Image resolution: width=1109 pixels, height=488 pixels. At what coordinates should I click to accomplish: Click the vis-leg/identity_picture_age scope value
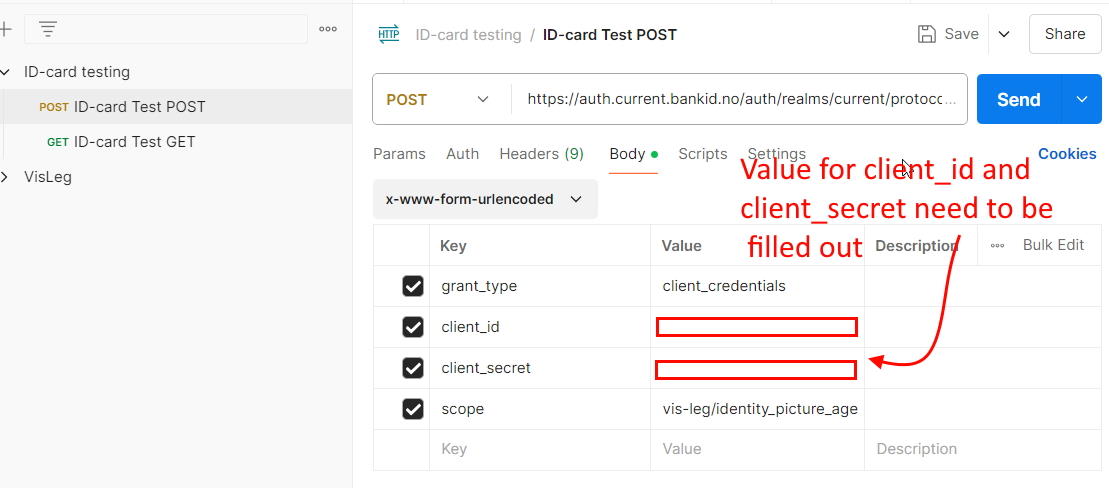760,409
